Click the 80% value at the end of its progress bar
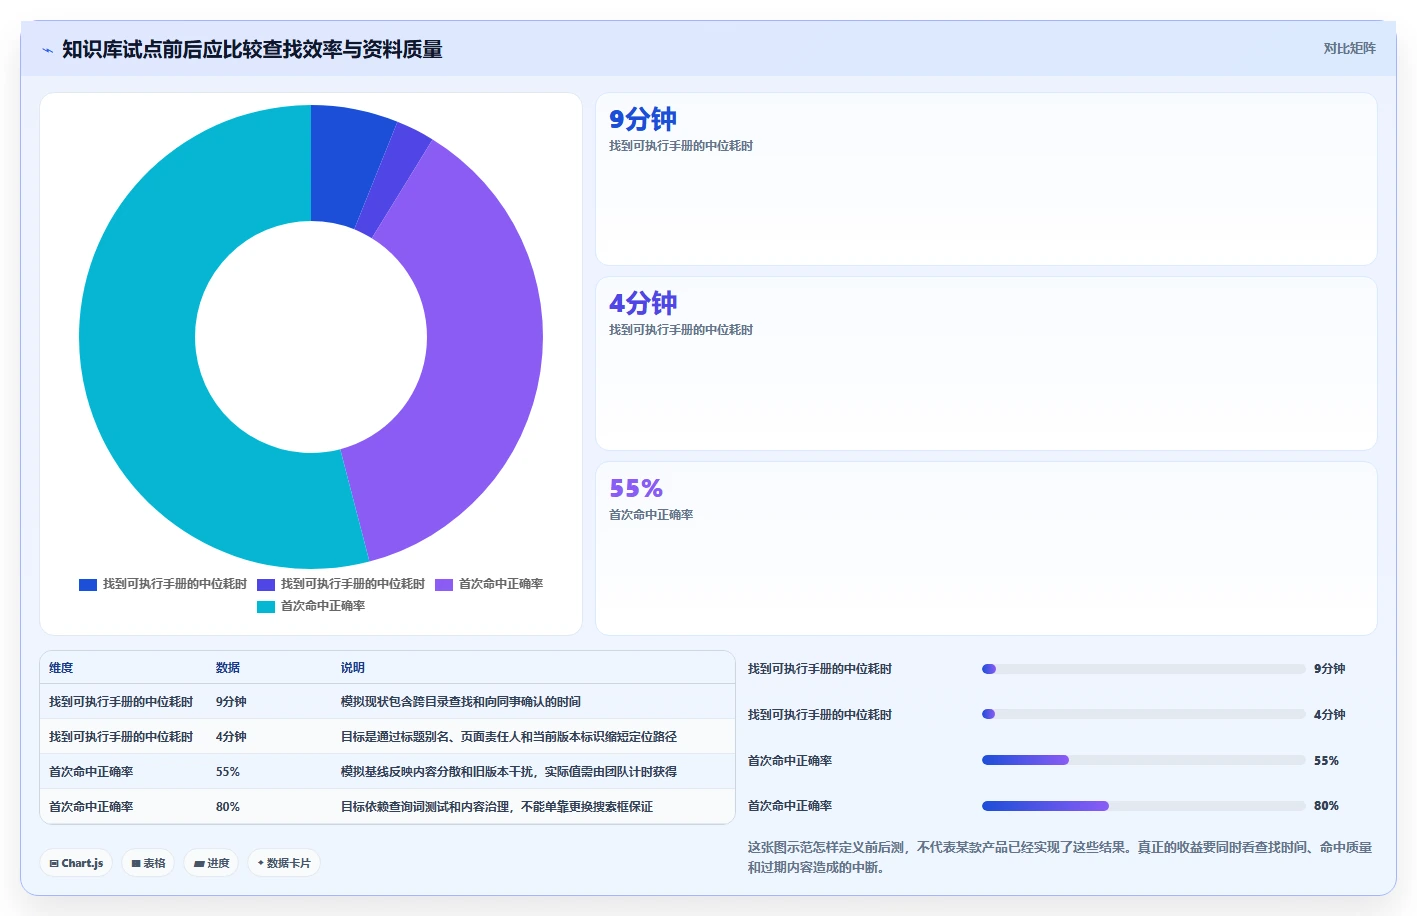 1326,806
